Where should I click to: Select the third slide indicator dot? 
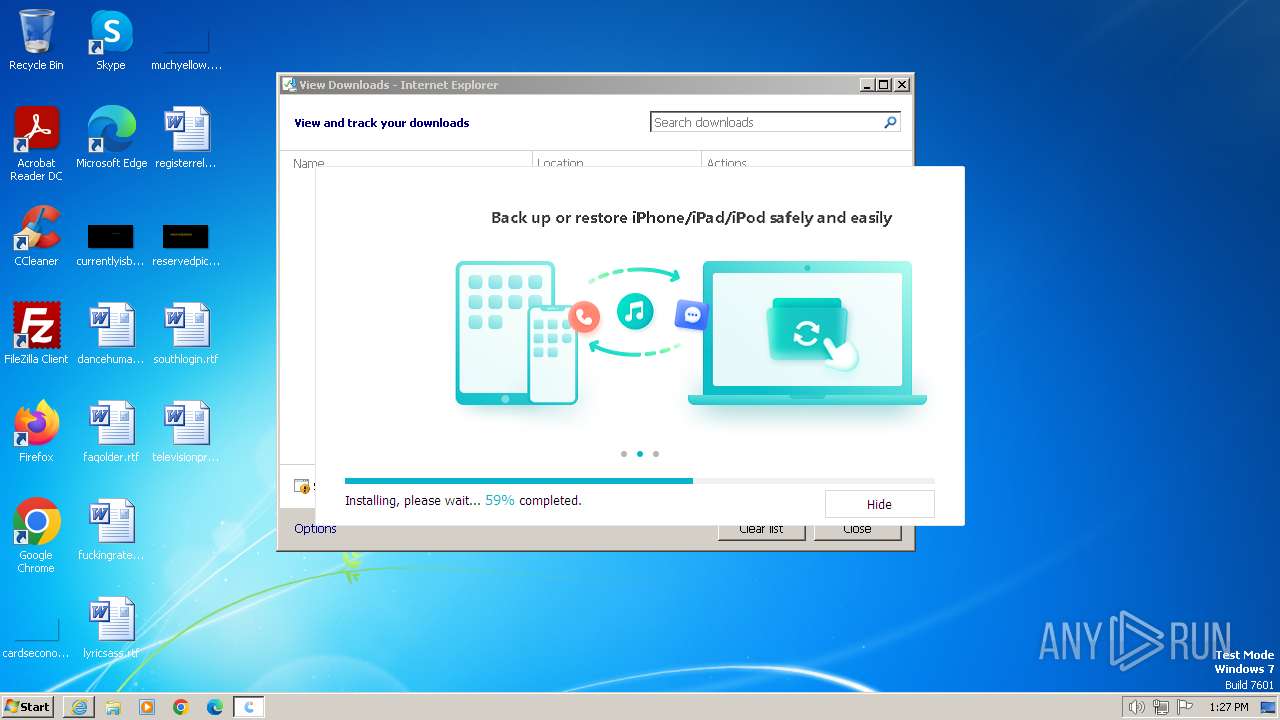[656, 454]
